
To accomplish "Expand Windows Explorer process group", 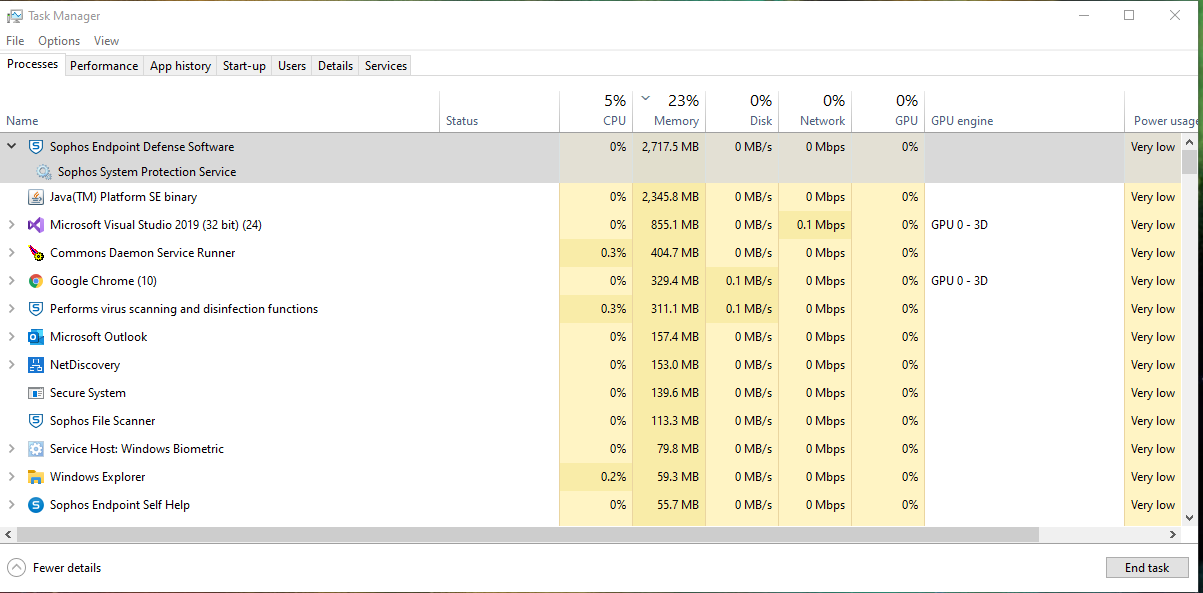I will tap(12, 477).
